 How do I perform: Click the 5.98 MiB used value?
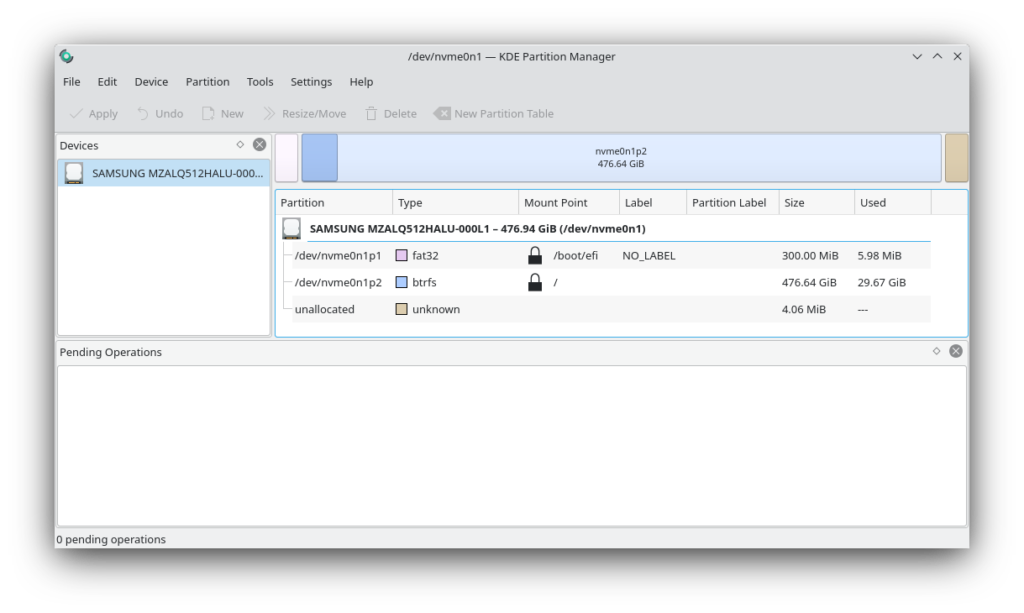coord(880,256)
